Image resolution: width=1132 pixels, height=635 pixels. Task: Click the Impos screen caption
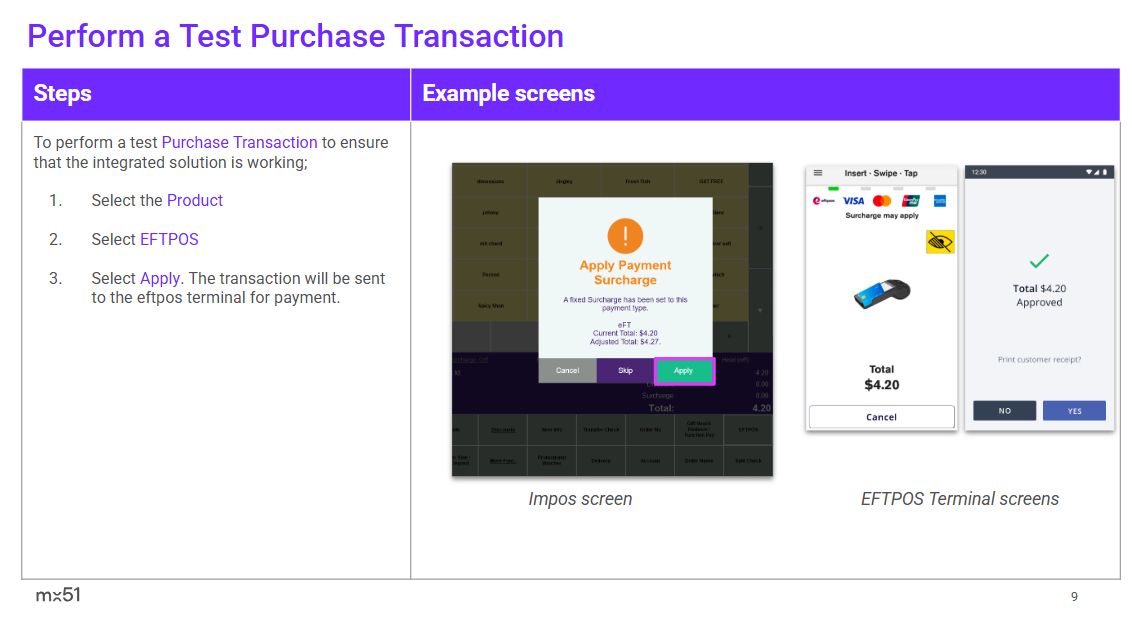(x=580, y=499)
